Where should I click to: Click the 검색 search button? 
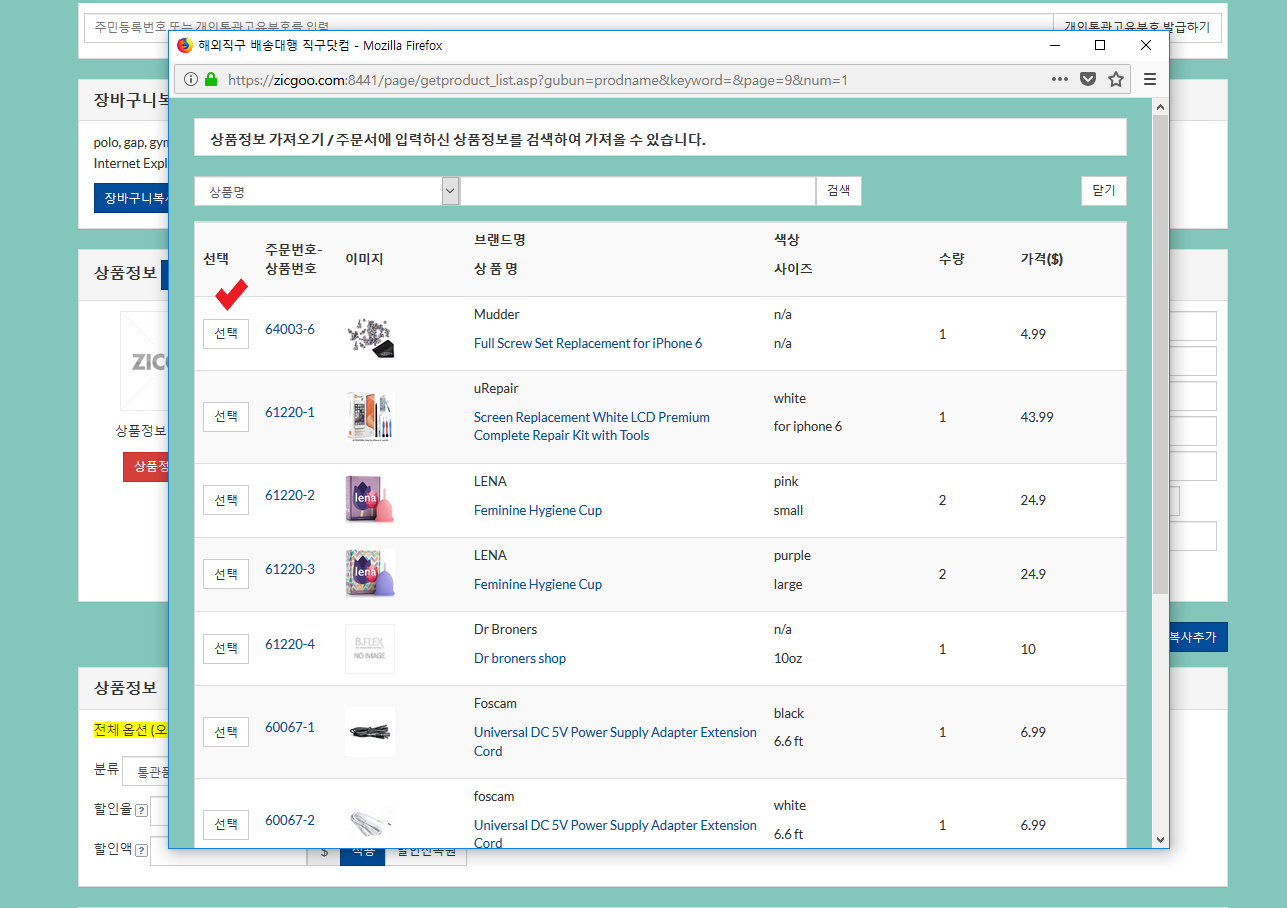[839, 191]
